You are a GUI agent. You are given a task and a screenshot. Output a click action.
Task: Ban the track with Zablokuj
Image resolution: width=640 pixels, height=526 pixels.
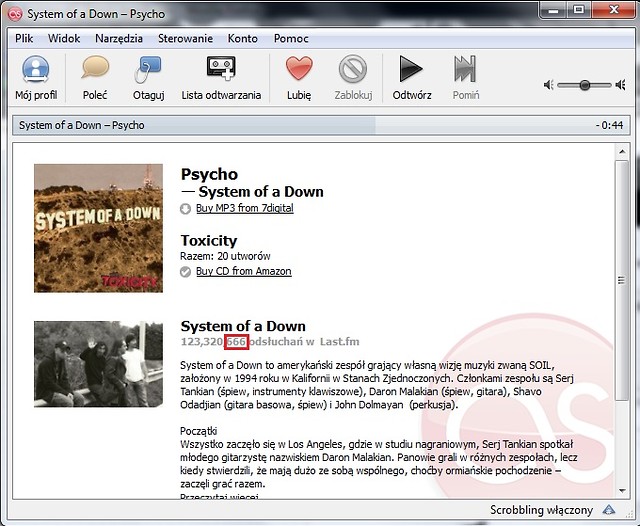tap(353, 78)
